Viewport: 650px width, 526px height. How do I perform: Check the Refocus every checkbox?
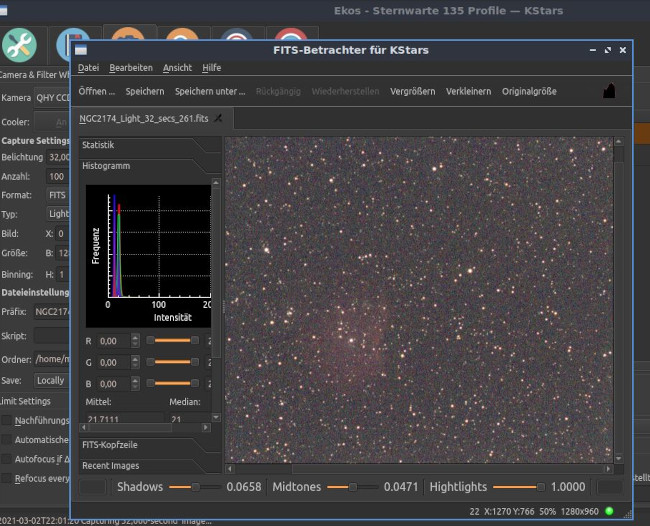[x=7, y=477]
